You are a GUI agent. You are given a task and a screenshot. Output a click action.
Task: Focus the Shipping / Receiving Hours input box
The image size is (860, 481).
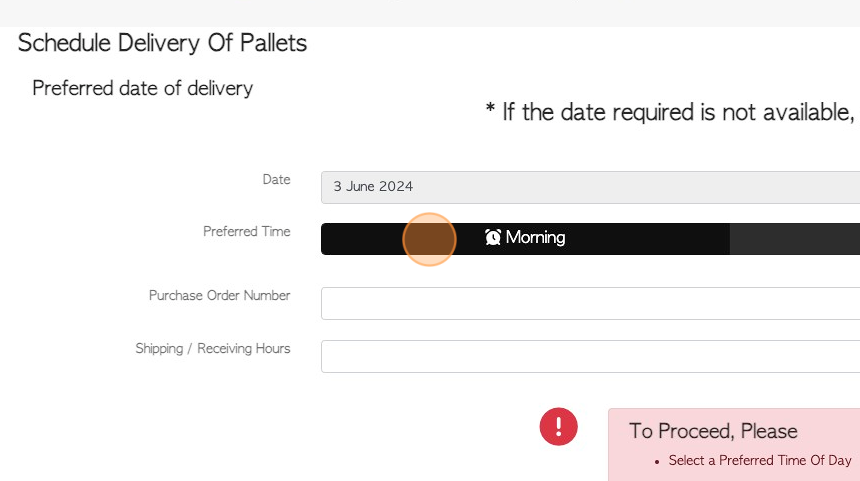[x=590, y=356]
